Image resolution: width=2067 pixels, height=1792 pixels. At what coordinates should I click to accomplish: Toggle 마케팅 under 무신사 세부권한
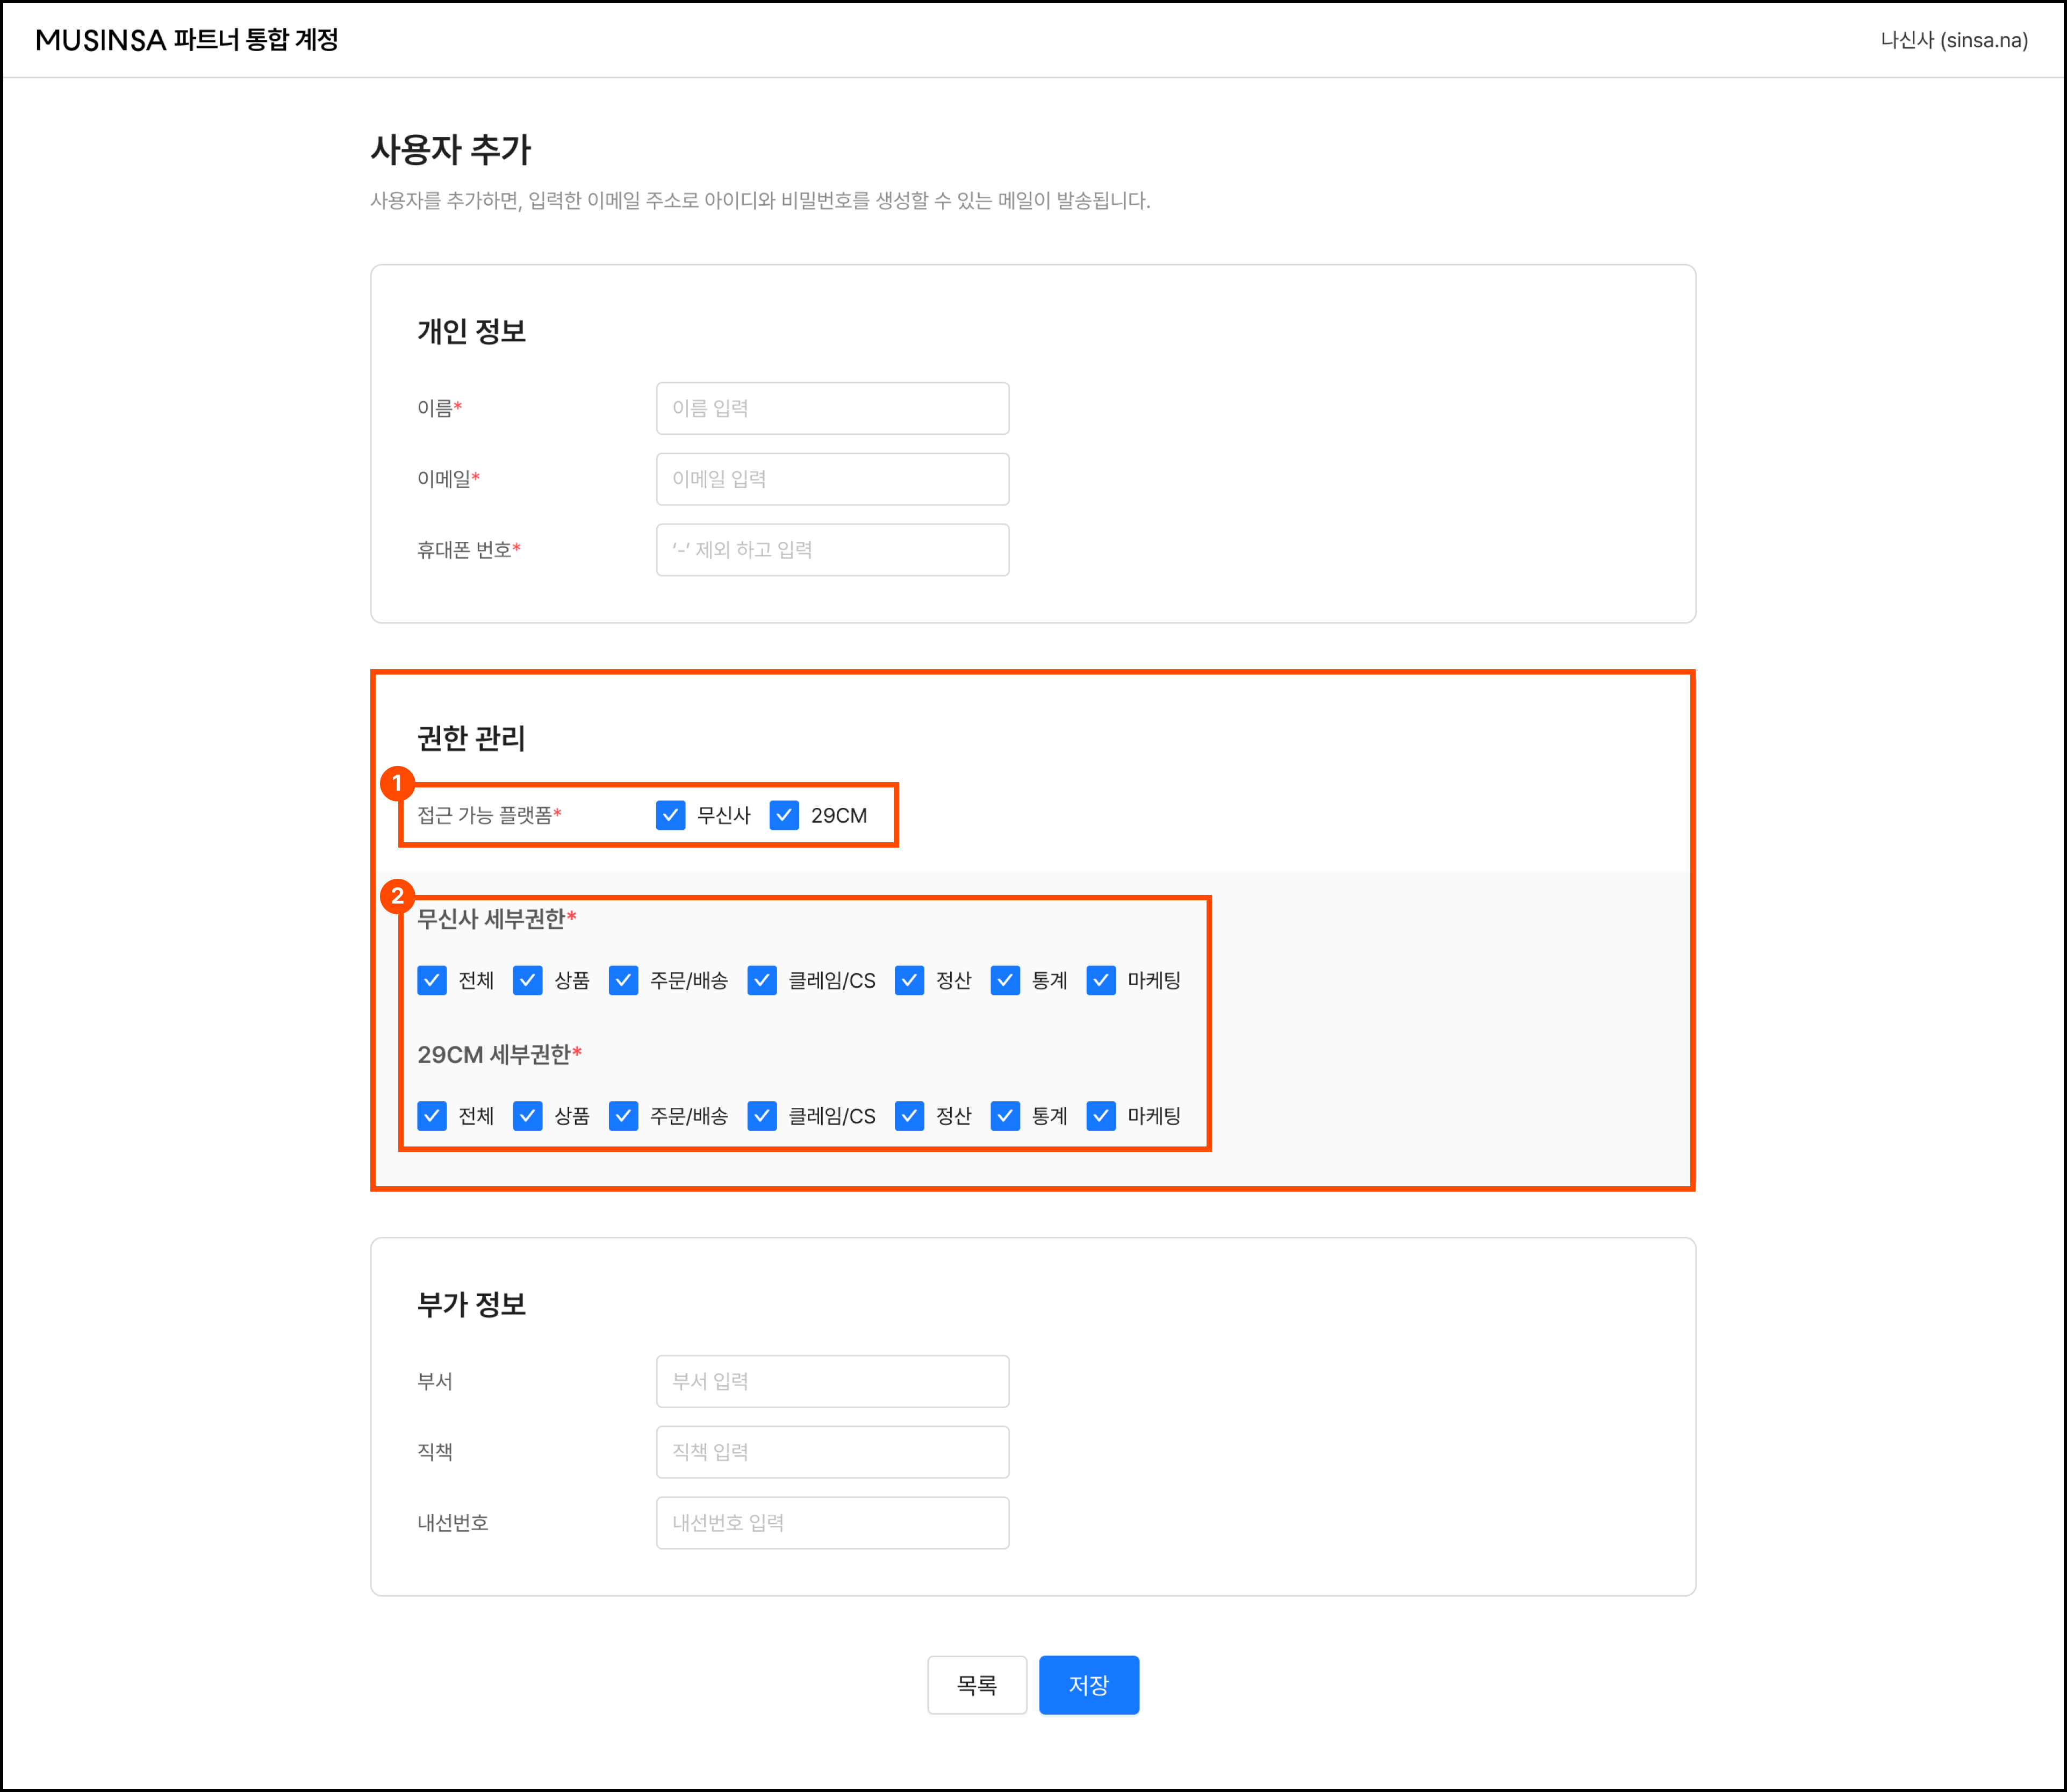coord(1101,980)
